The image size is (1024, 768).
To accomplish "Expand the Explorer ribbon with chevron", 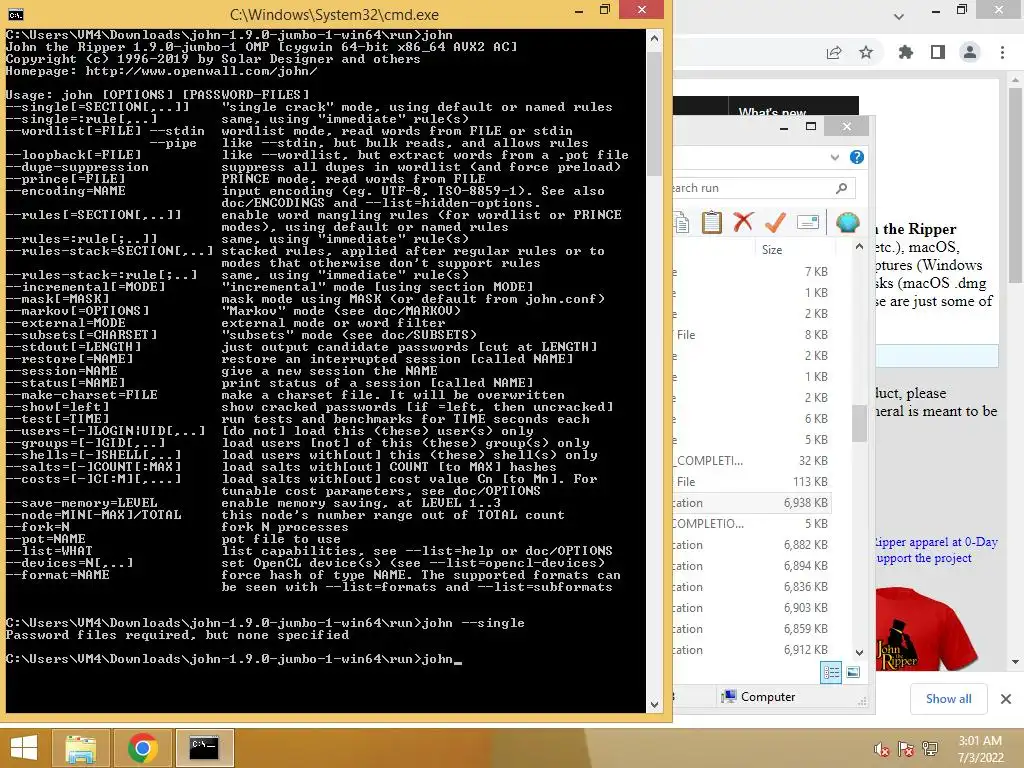I will coord(835,157).
